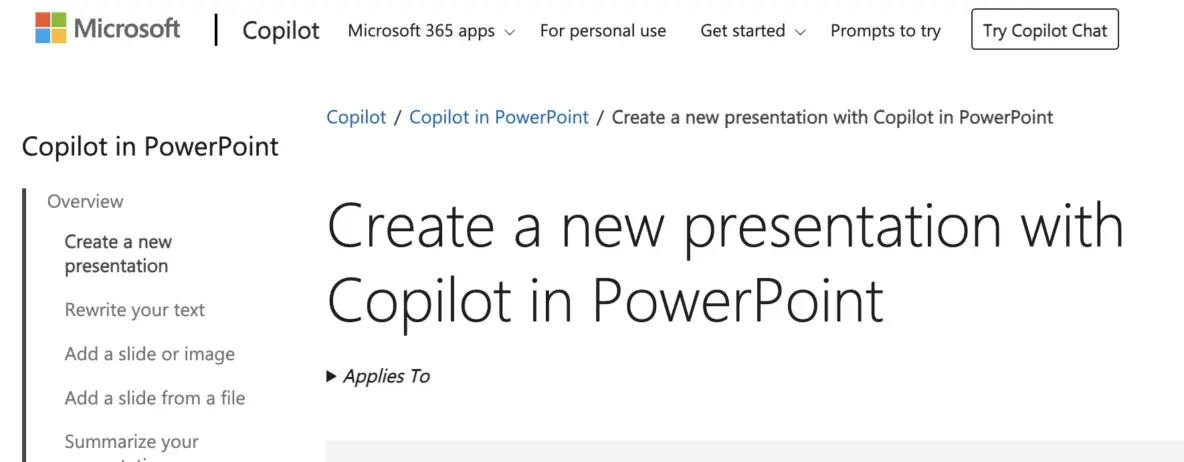Open the Copilot product home link
This screenshot has height=462, width=1184.
pos(281,30)
